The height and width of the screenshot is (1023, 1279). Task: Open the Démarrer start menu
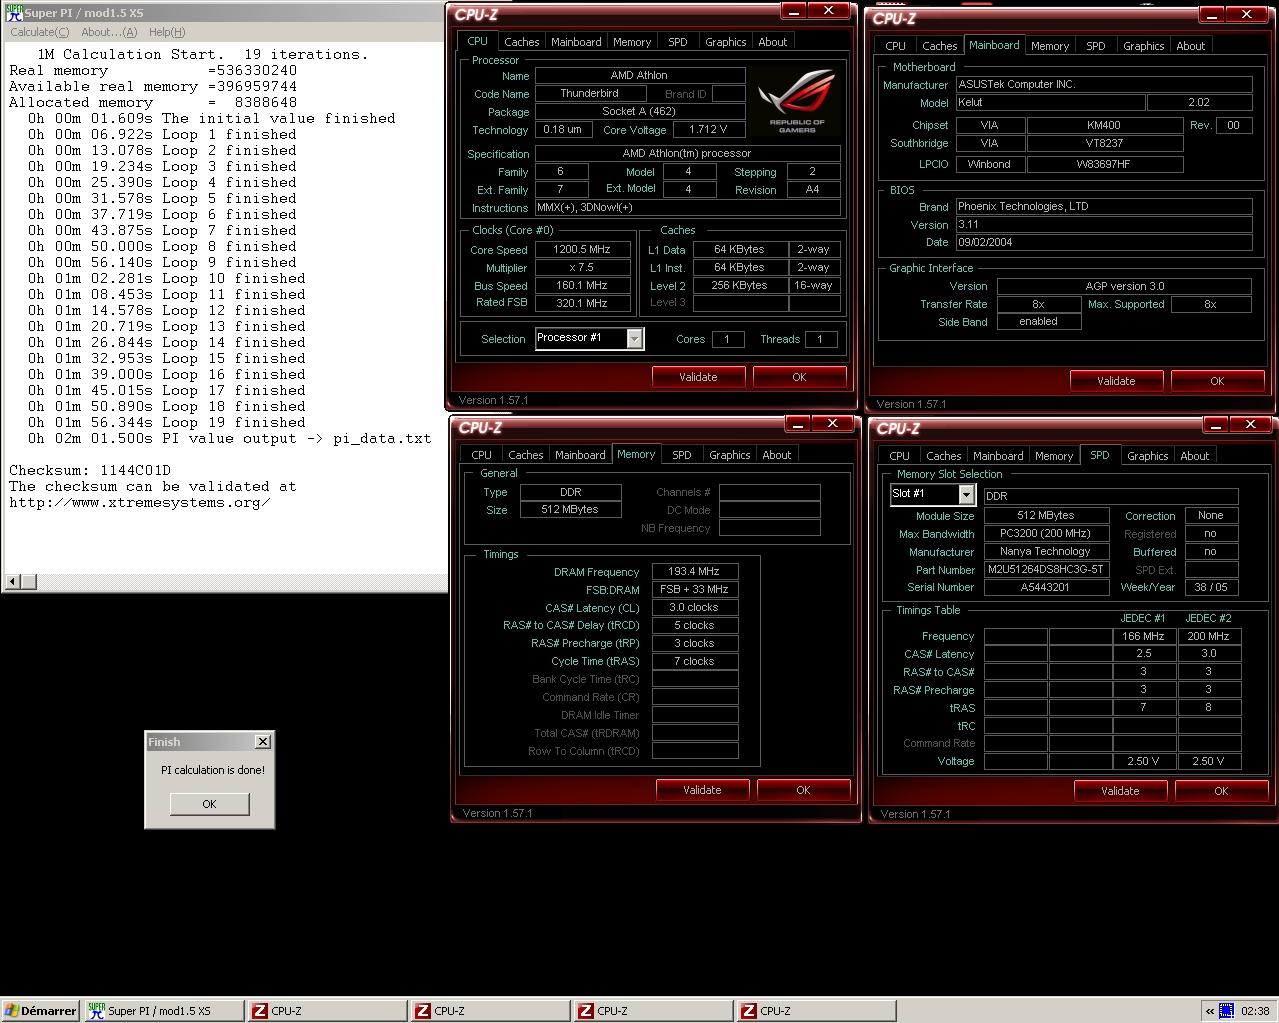coord(40,1011)
